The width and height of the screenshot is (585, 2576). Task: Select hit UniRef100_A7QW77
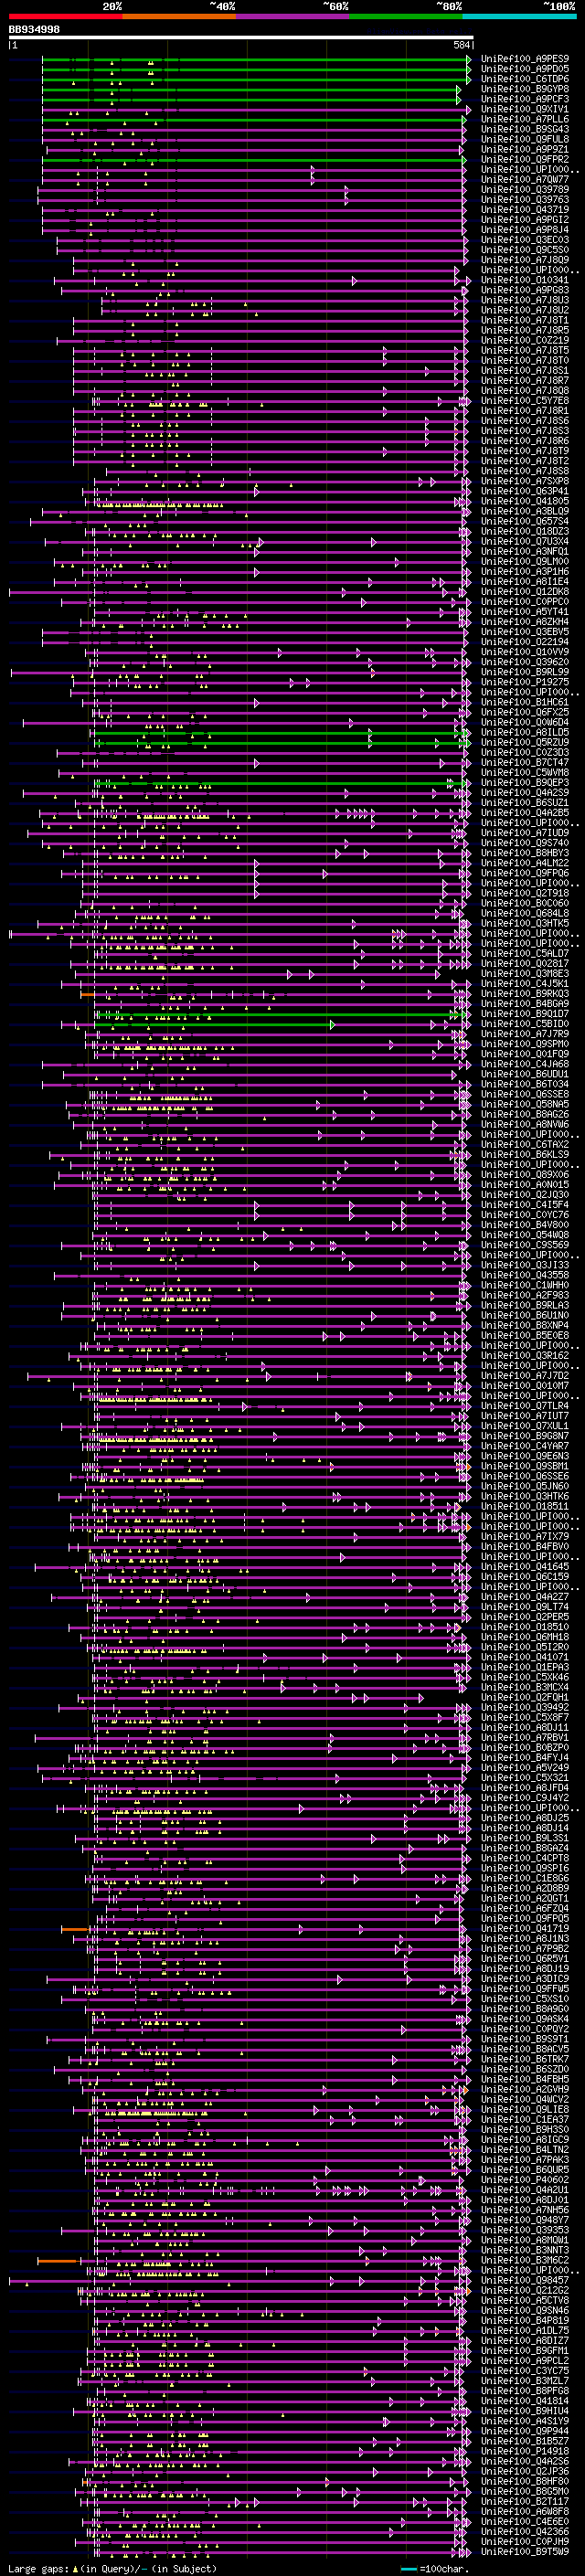tap(525, 180)
